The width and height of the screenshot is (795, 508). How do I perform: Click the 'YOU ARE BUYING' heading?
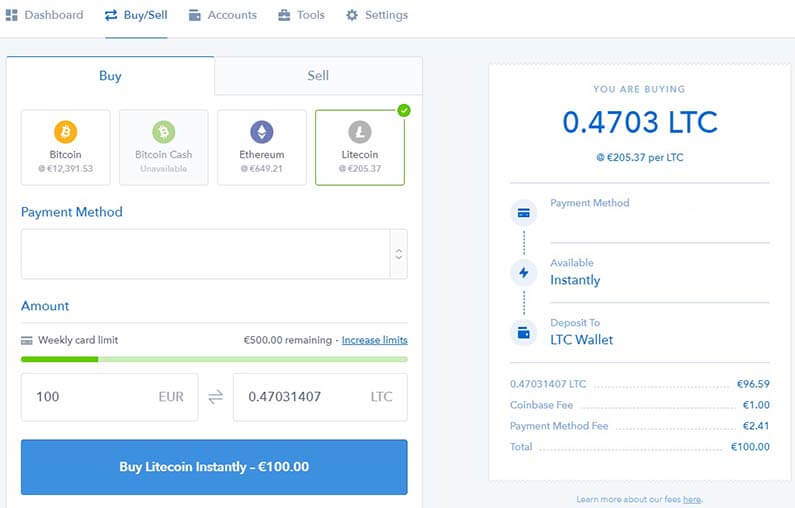pyautogui.click(x=639, y=89)
